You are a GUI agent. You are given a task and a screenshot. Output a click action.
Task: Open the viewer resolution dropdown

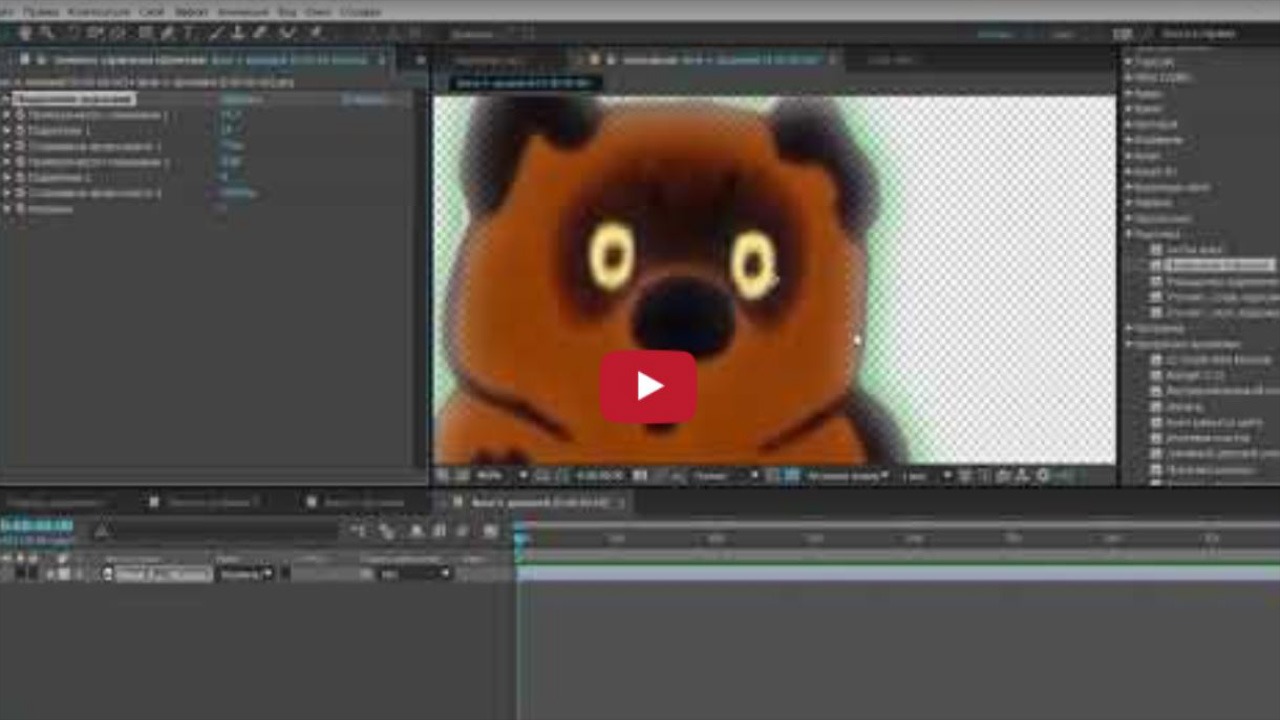pyautogui.click(x=727, y=476)
